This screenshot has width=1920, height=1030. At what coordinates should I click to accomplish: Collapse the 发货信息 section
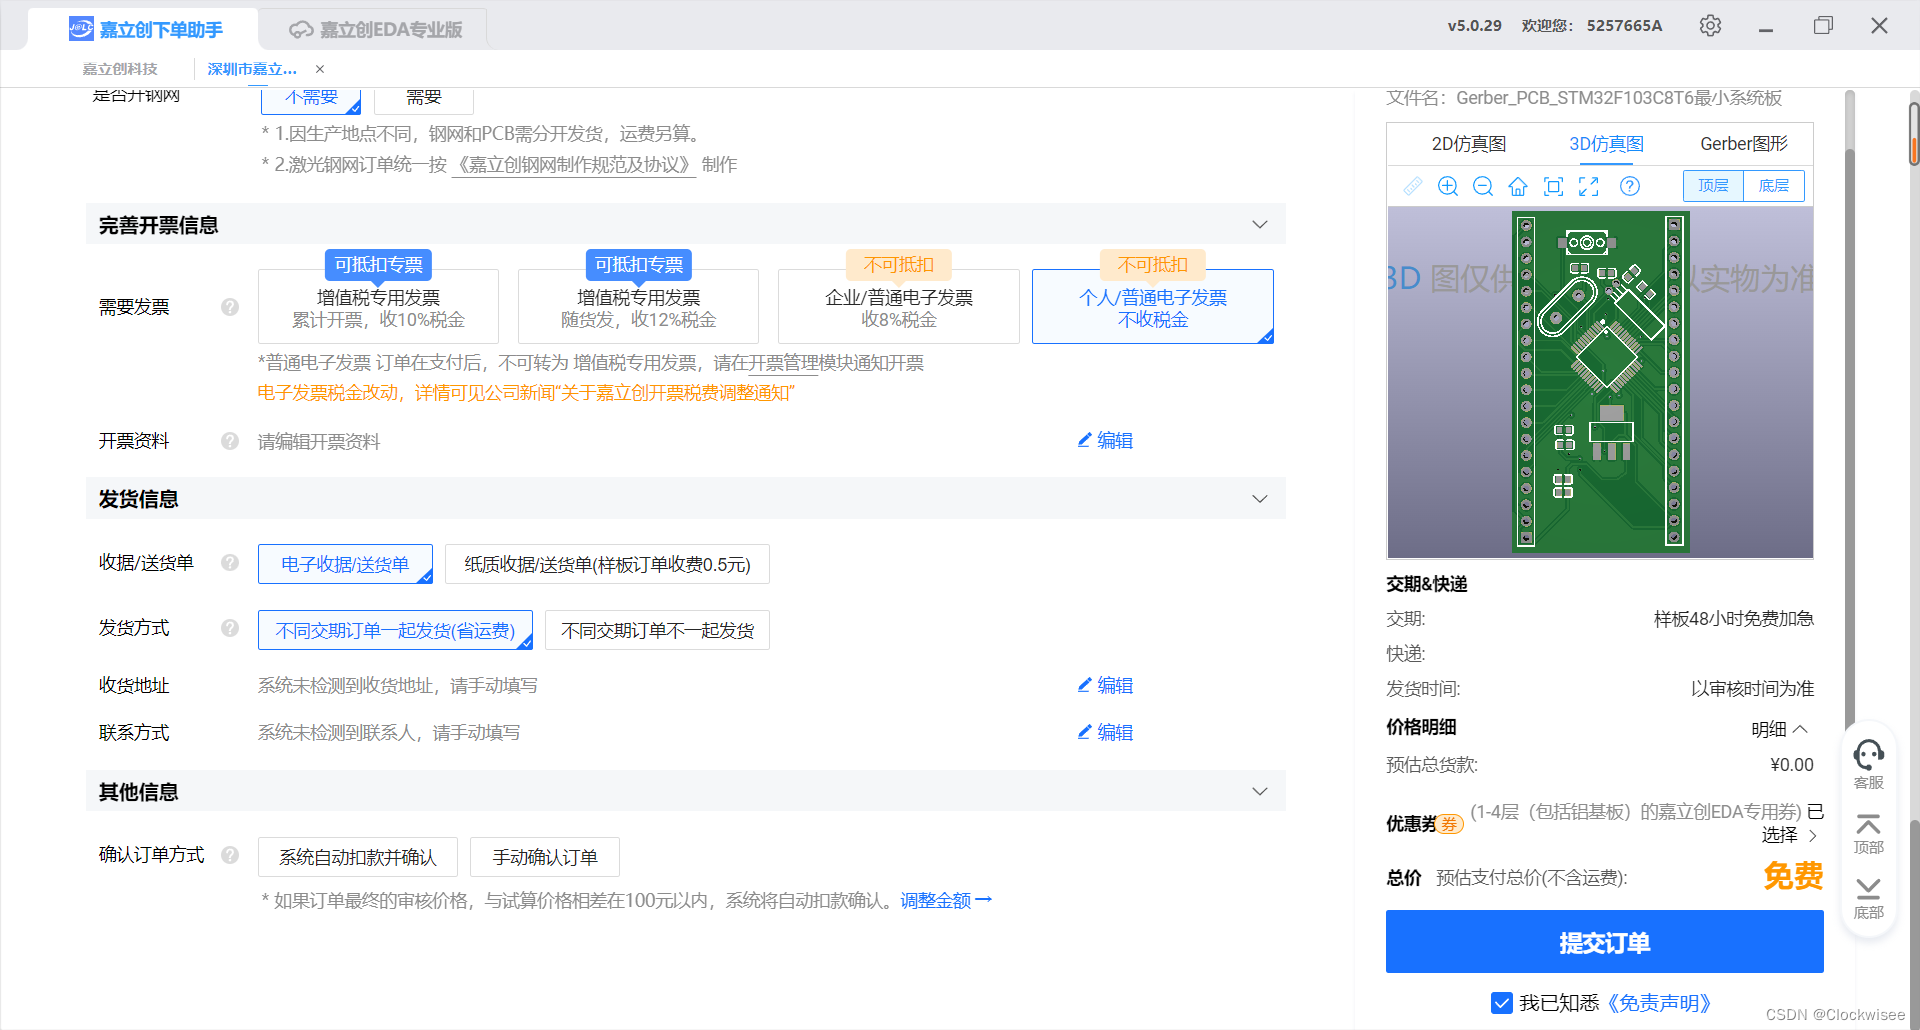pos(1260,498)
